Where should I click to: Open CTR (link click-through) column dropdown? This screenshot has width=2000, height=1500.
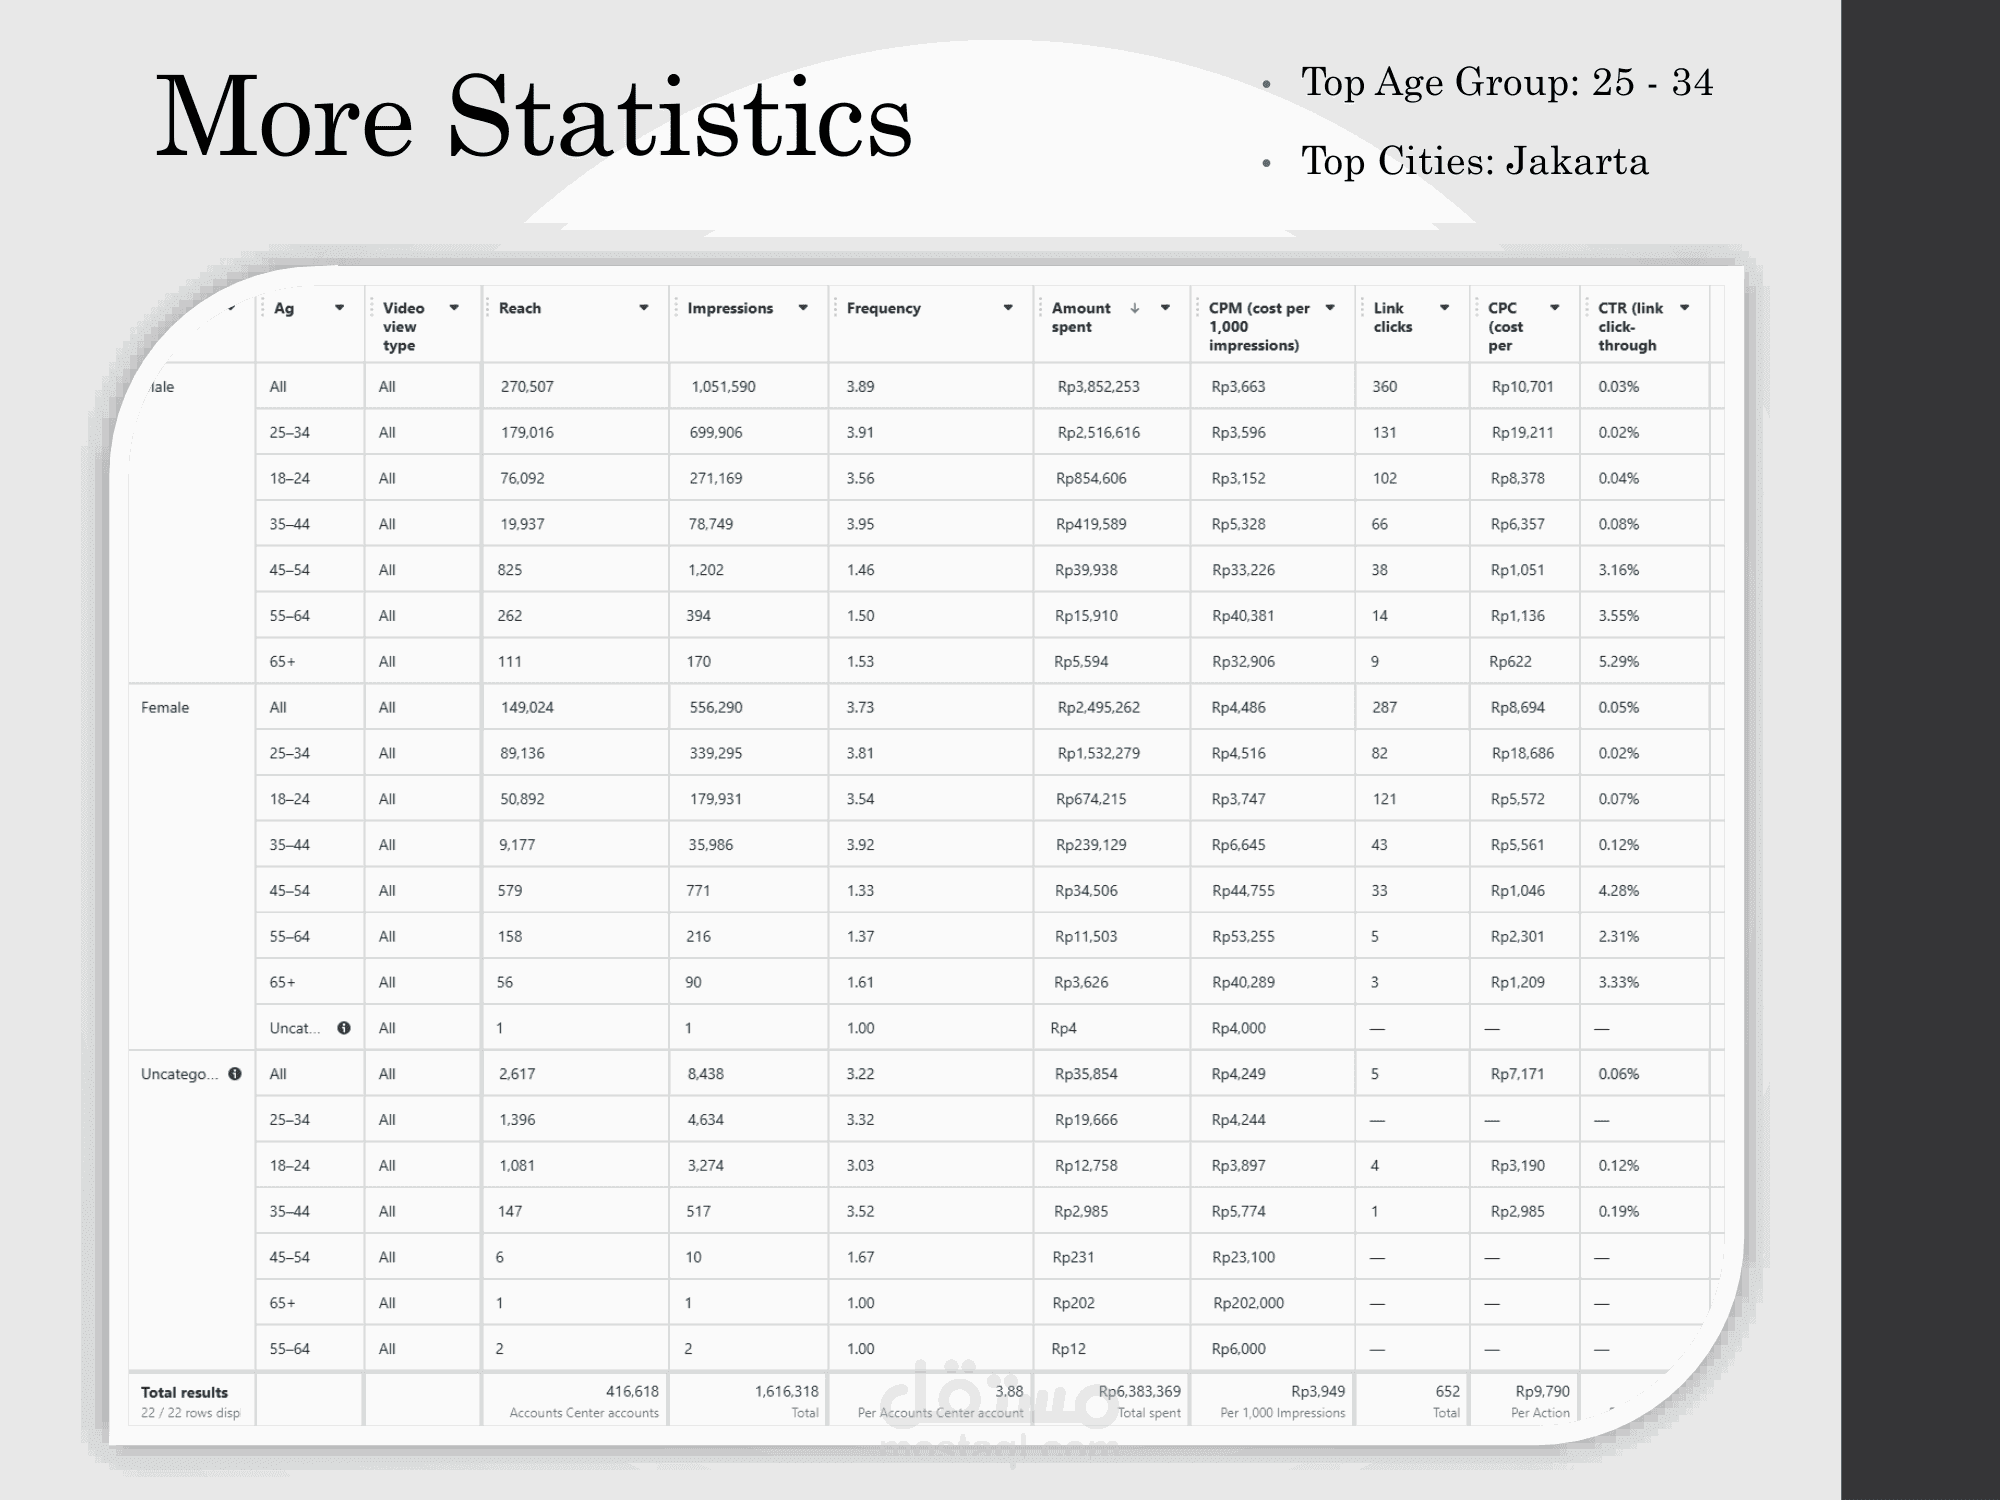tap(1684, 308)
